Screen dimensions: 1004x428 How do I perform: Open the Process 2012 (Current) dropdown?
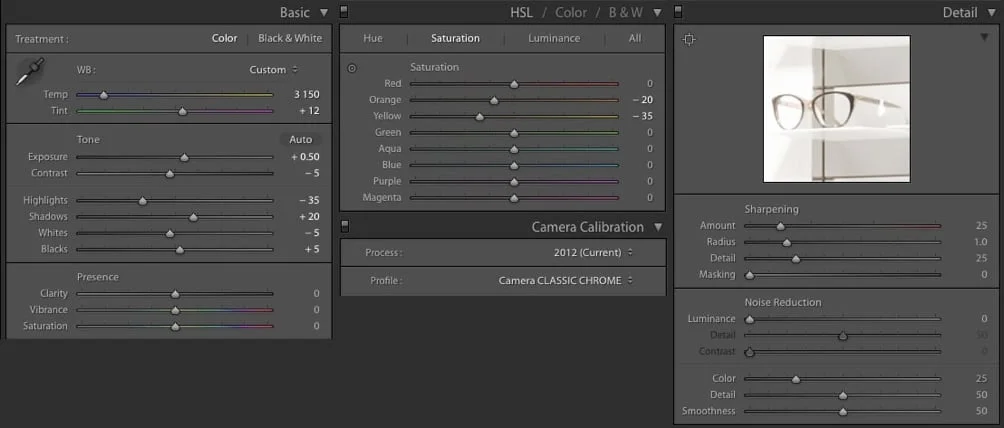pos(593,252)
